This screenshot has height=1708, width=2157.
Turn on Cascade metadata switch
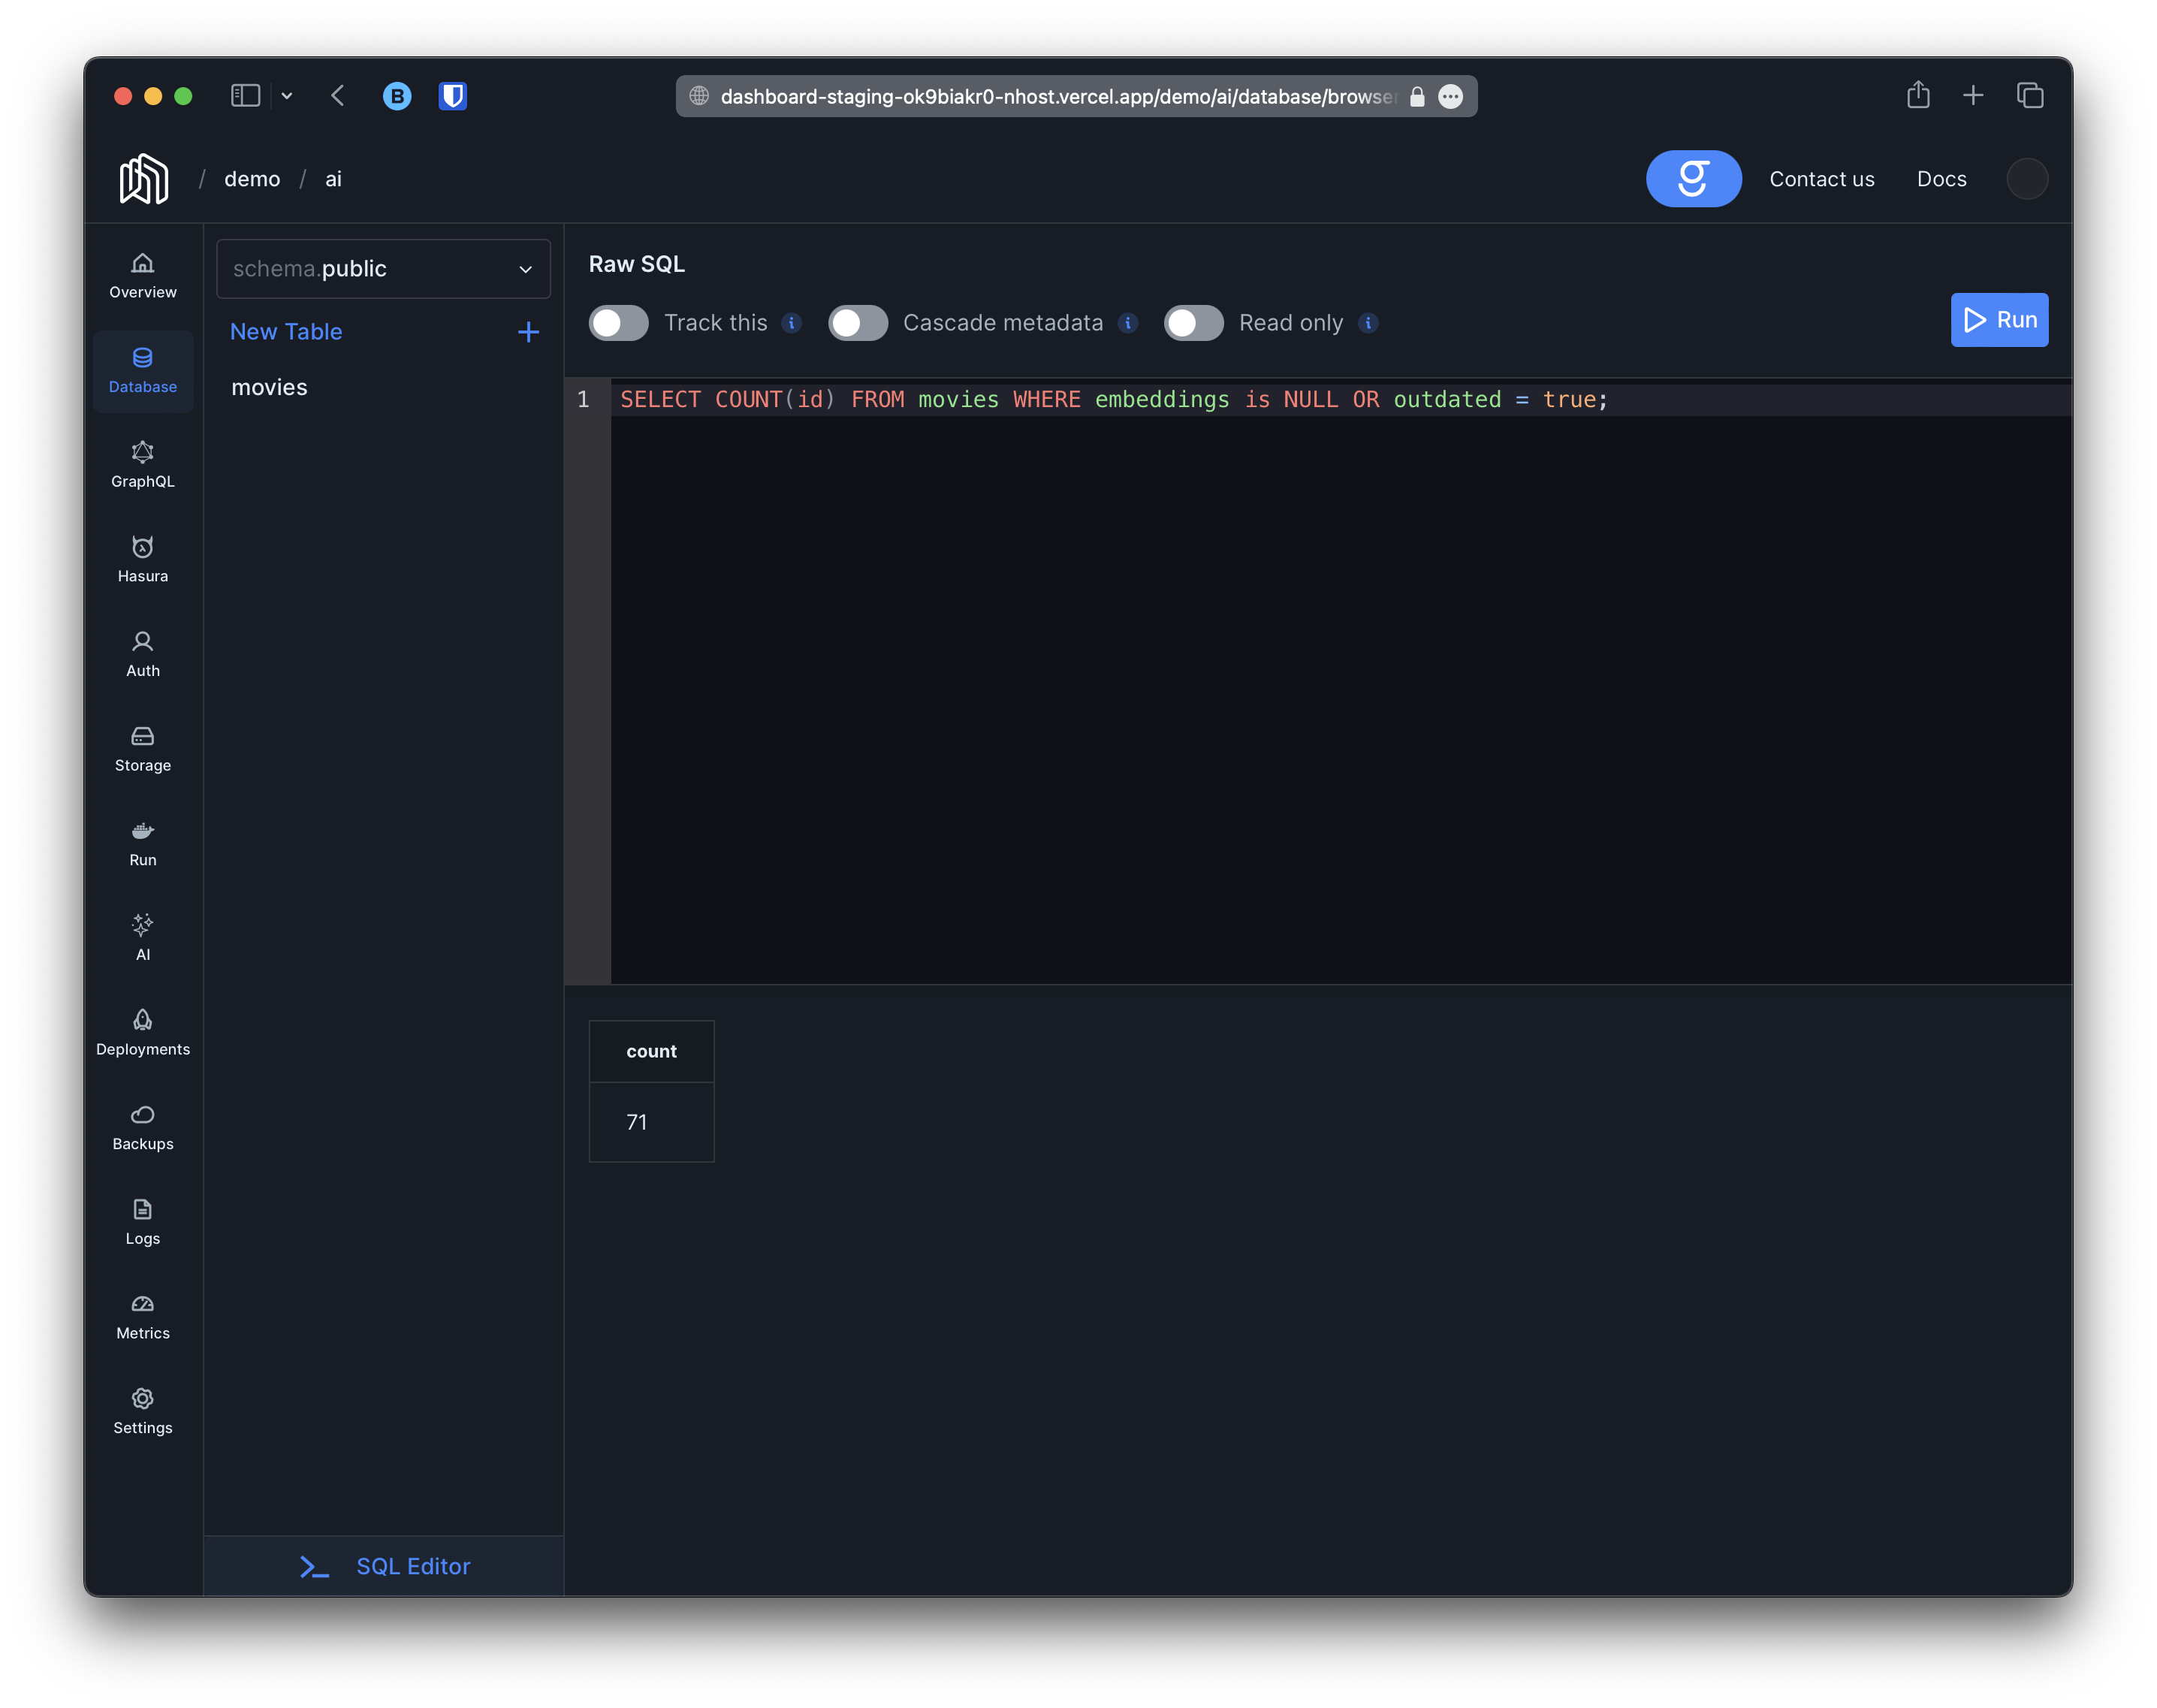click(857, 323)
